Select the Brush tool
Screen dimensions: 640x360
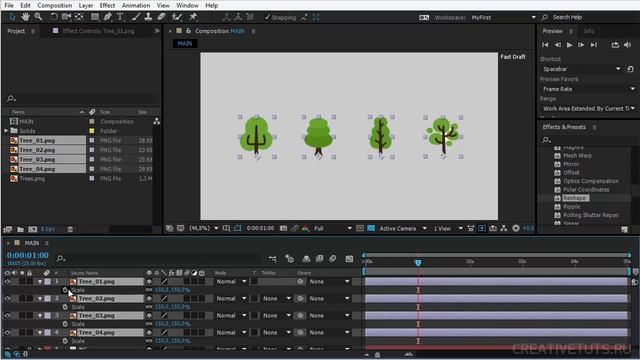point(136,17)
